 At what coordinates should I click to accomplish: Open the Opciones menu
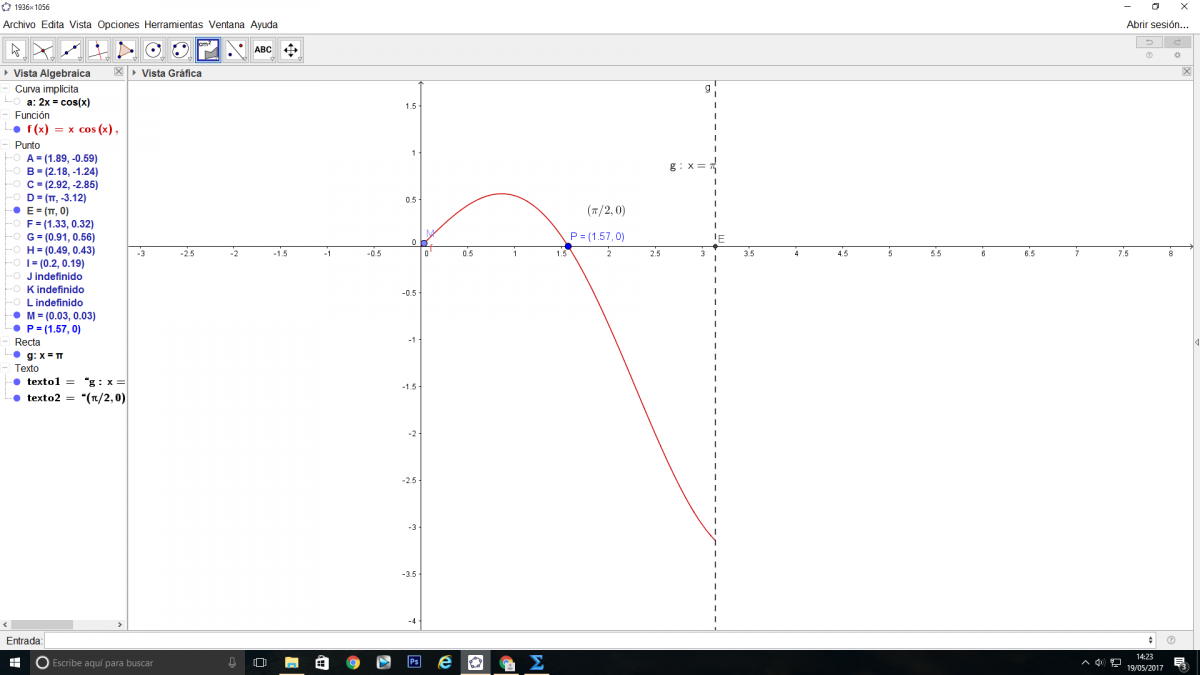pyautogui.click(x=118, y=24)
